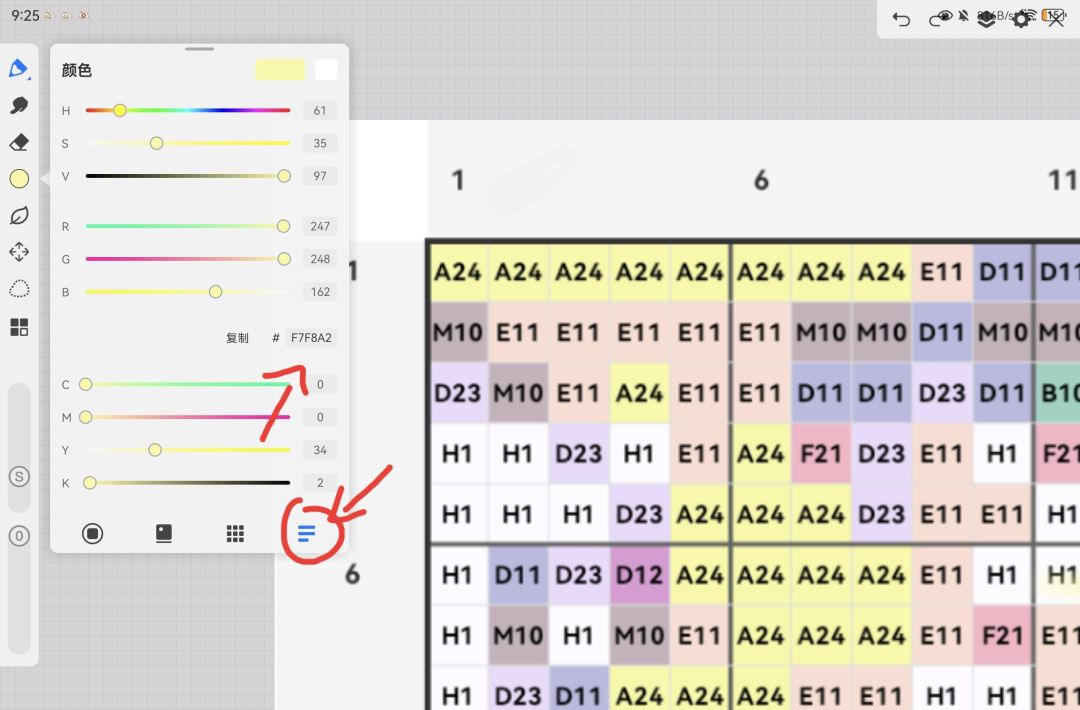Click the R red slider track
Screen dimensions: 1080x710
(x=187, y=226)
